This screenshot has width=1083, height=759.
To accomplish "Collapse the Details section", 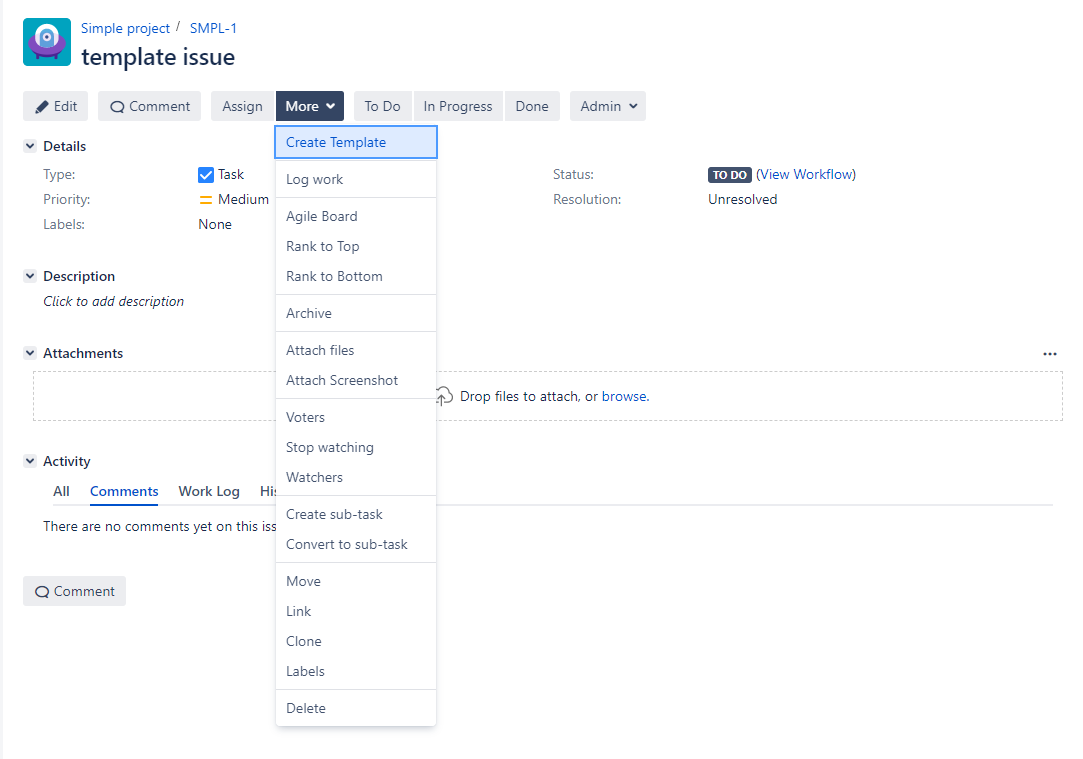I will pos(30,147).
